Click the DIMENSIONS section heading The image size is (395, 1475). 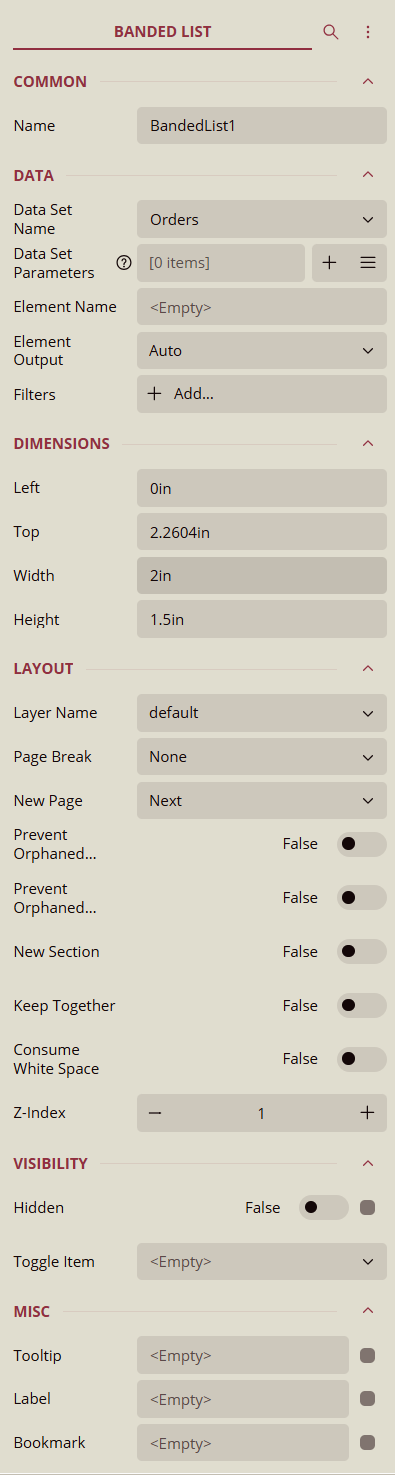[62, 443]
